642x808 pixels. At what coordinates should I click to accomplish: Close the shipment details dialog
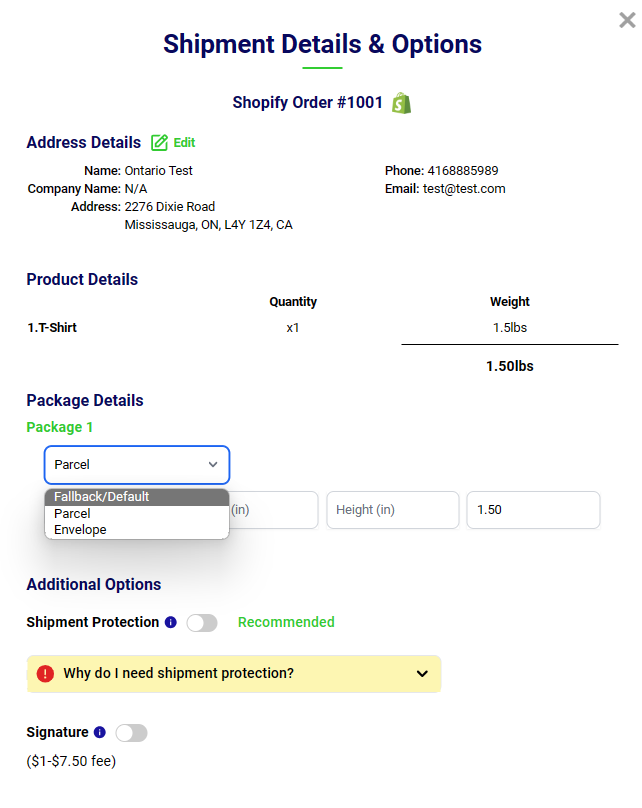(x=627, y=20)
